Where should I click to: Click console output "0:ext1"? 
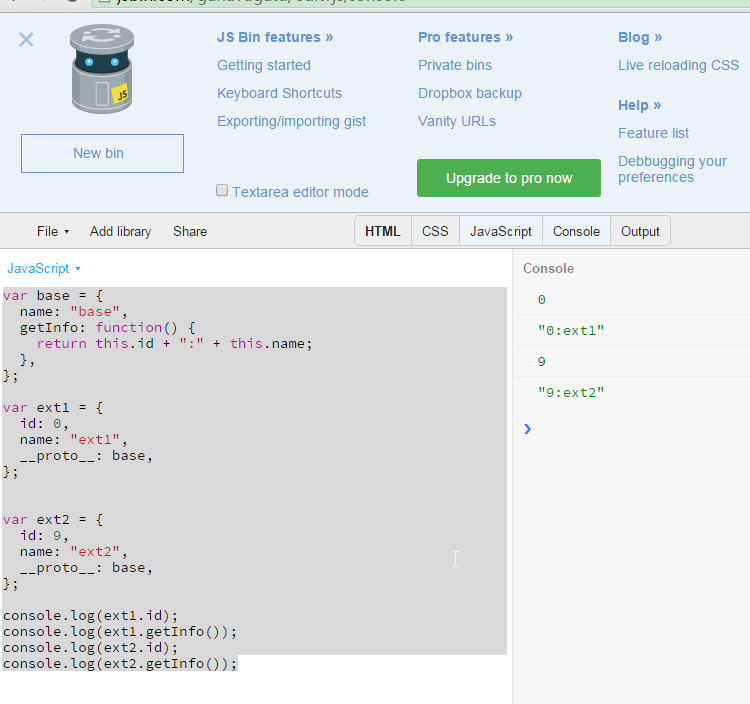571,330
